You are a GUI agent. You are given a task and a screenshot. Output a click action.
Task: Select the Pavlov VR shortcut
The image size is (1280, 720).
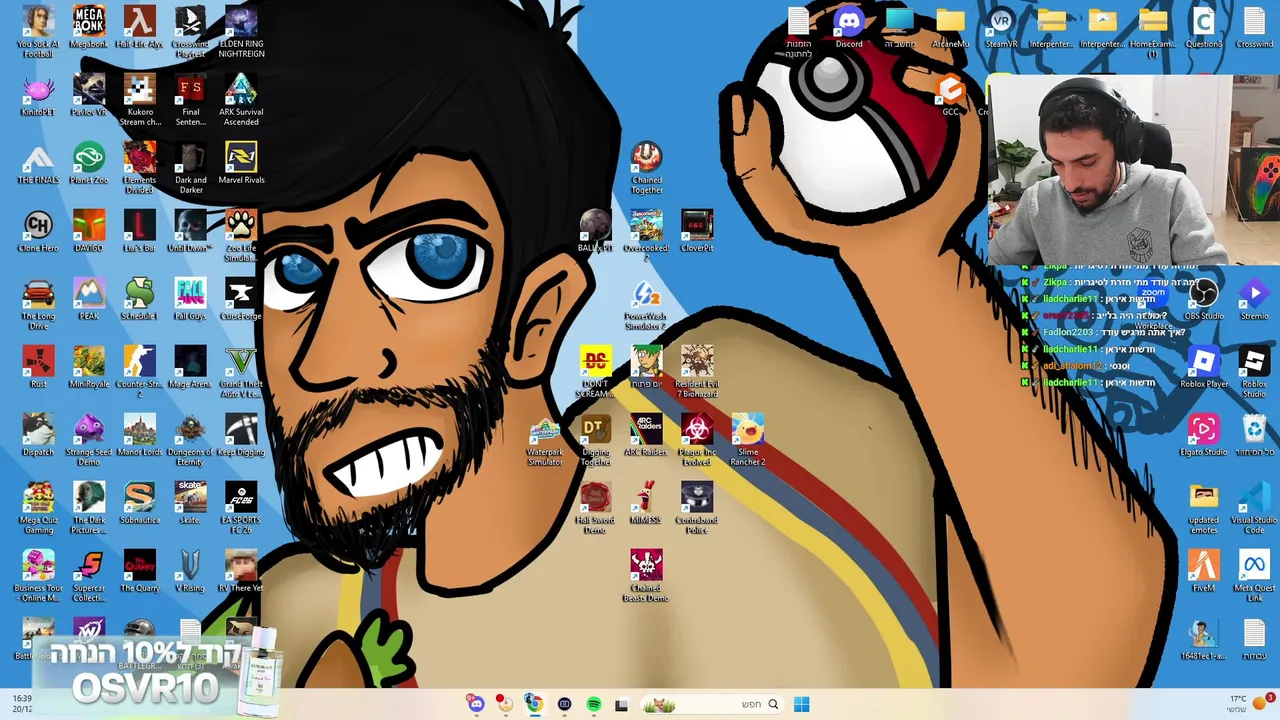tap(89, 95)
